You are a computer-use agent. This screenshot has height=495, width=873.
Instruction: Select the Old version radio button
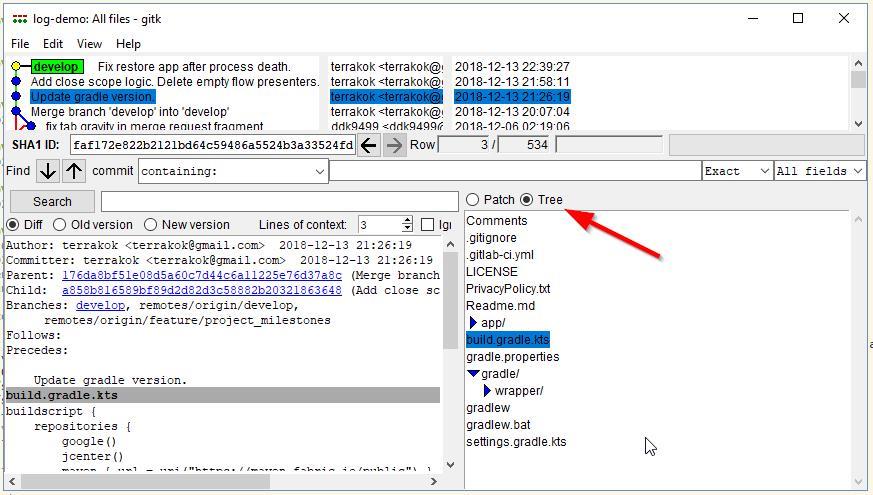[60, 225]
